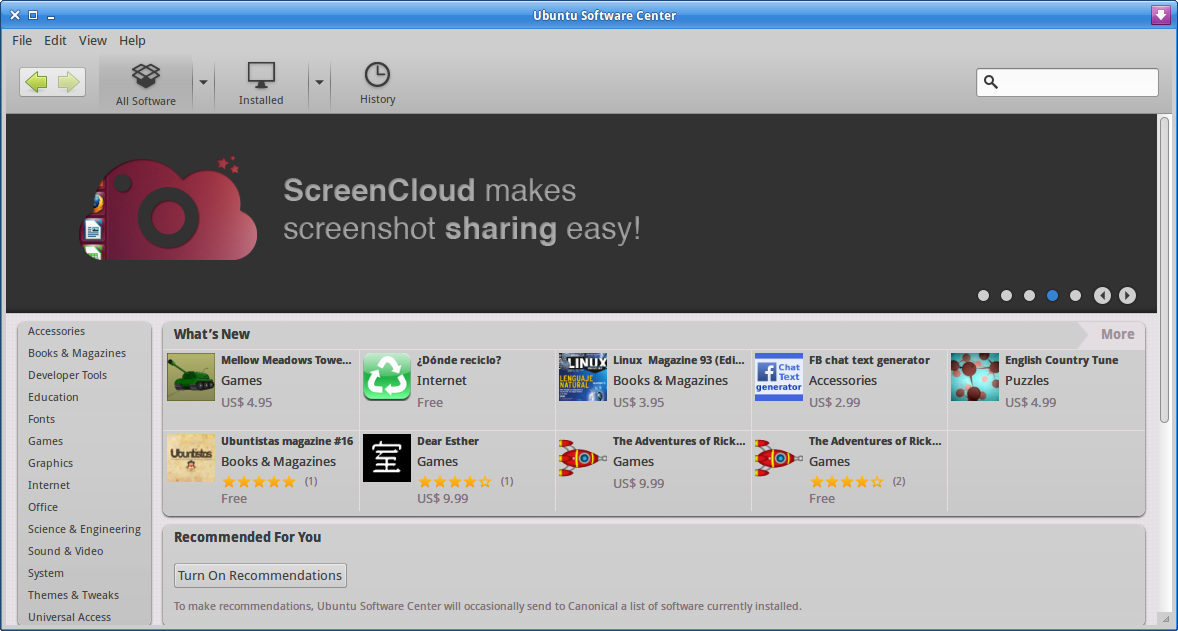1178x631 pixels.
Task: Select the first banner page dot
Action: click(983, 296)
